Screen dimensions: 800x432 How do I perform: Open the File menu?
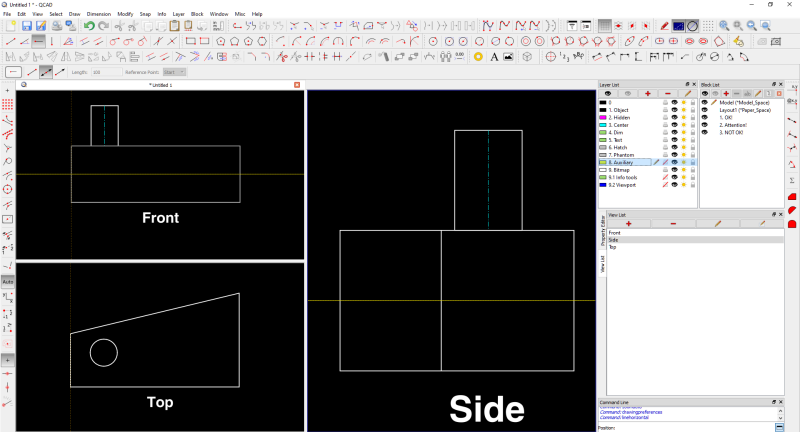click(7, 14)
